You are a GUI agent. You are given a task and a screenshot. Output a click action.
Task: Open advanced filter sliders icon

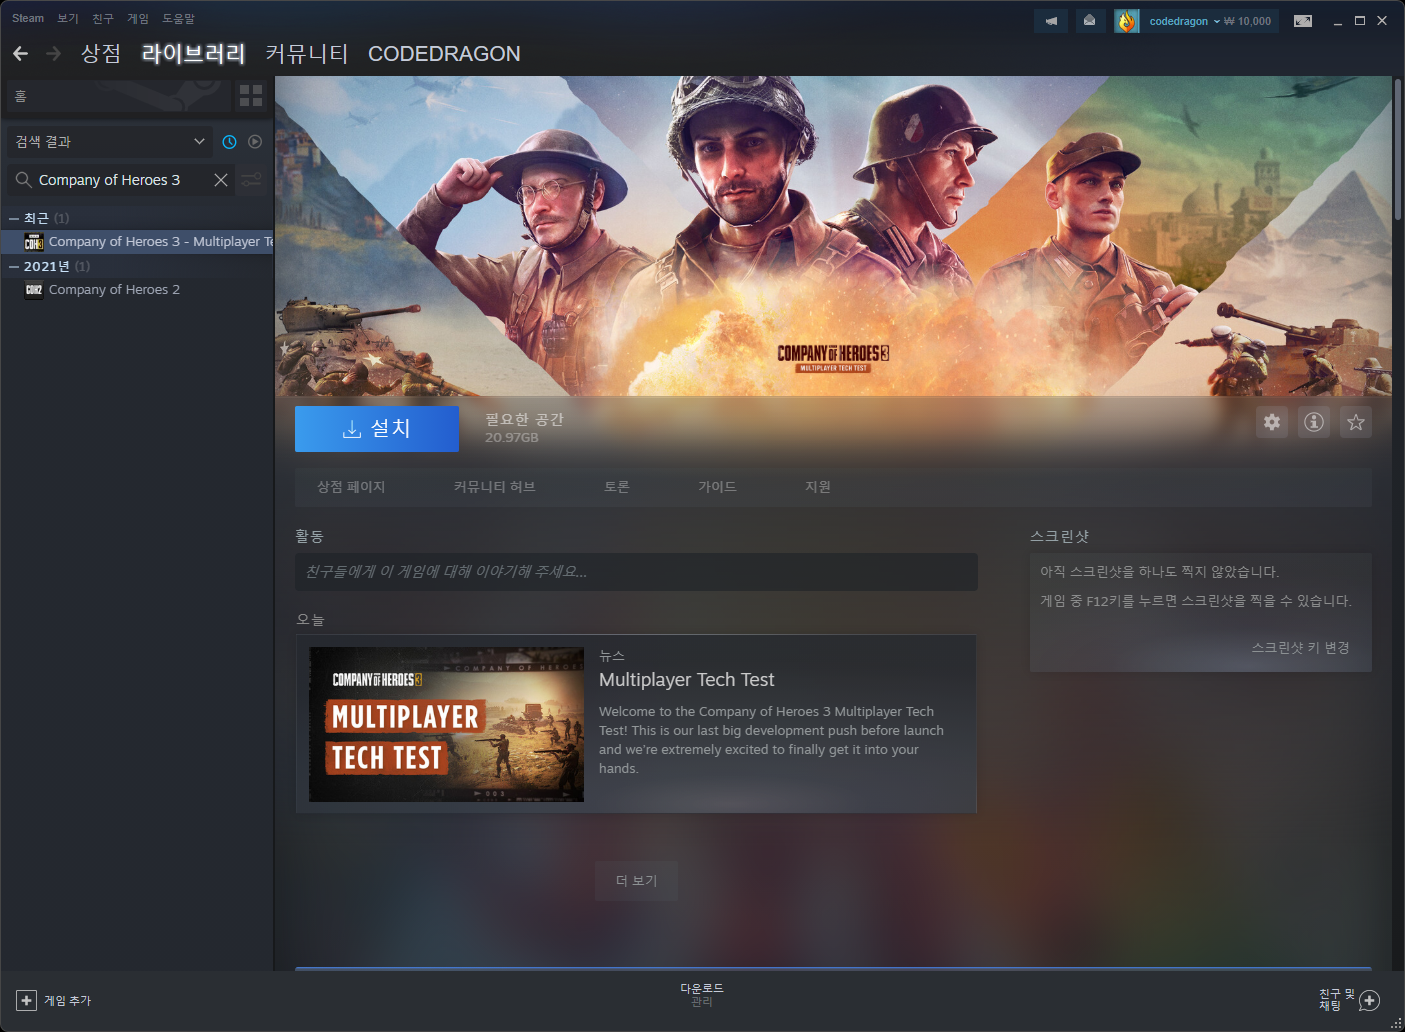point(251,180)
